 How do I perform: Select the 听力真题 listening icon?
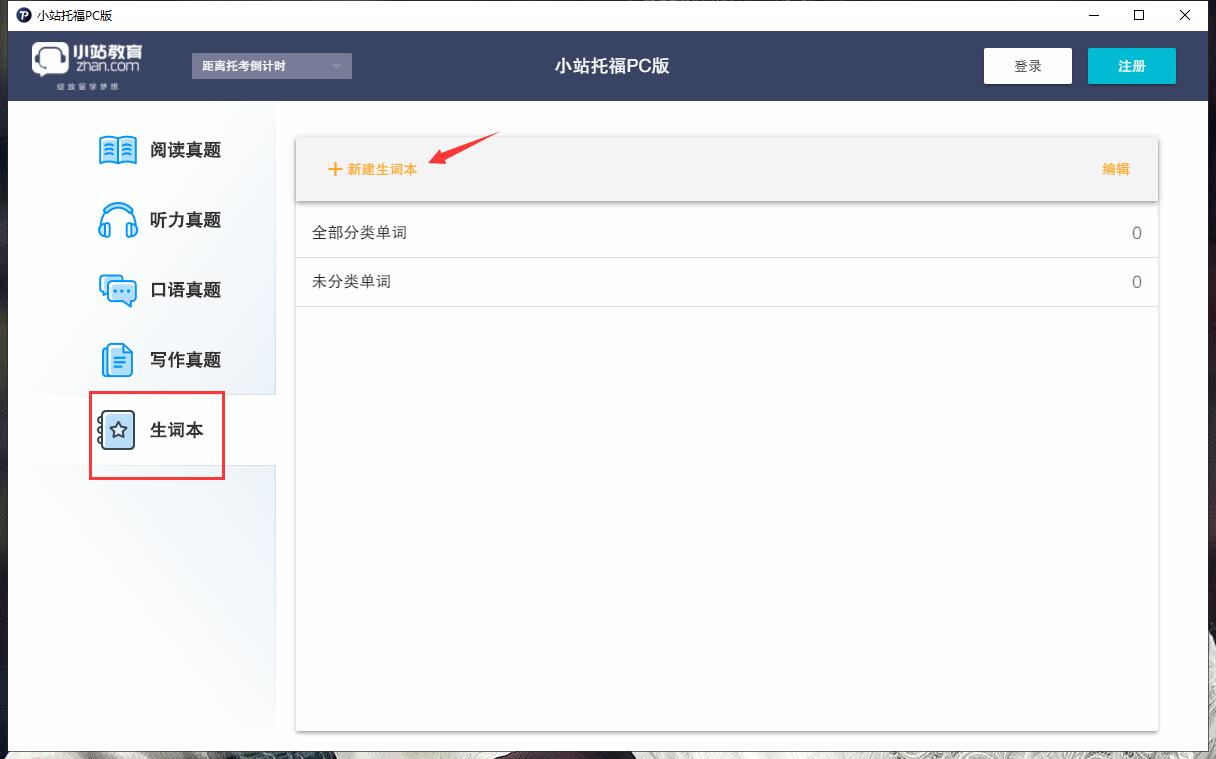117,219
